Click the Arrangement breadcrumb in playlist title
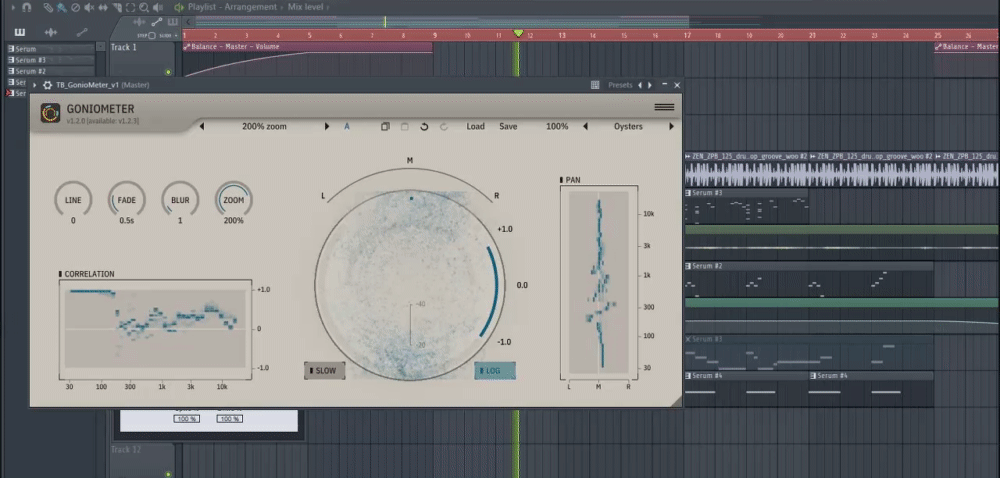Viewport: 1000px width, 478px height. click(x=251, y=7)
